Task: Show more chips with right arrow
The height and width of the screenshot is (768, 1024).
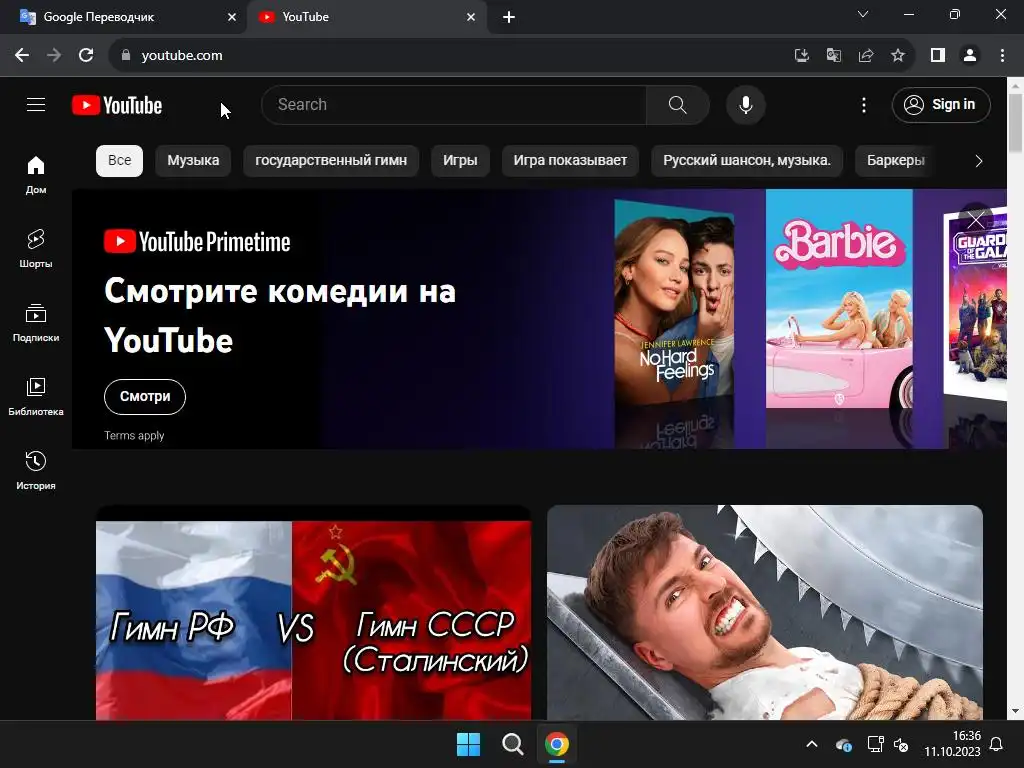Action: click(x=978, y=161)
